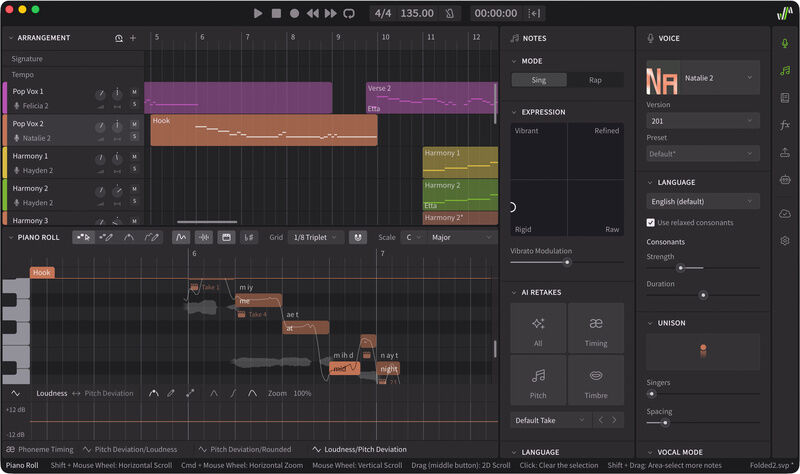Click the playhead-follow icon beside the timecode
Viewport: 800px width, 474px height.
click(534, 13)
